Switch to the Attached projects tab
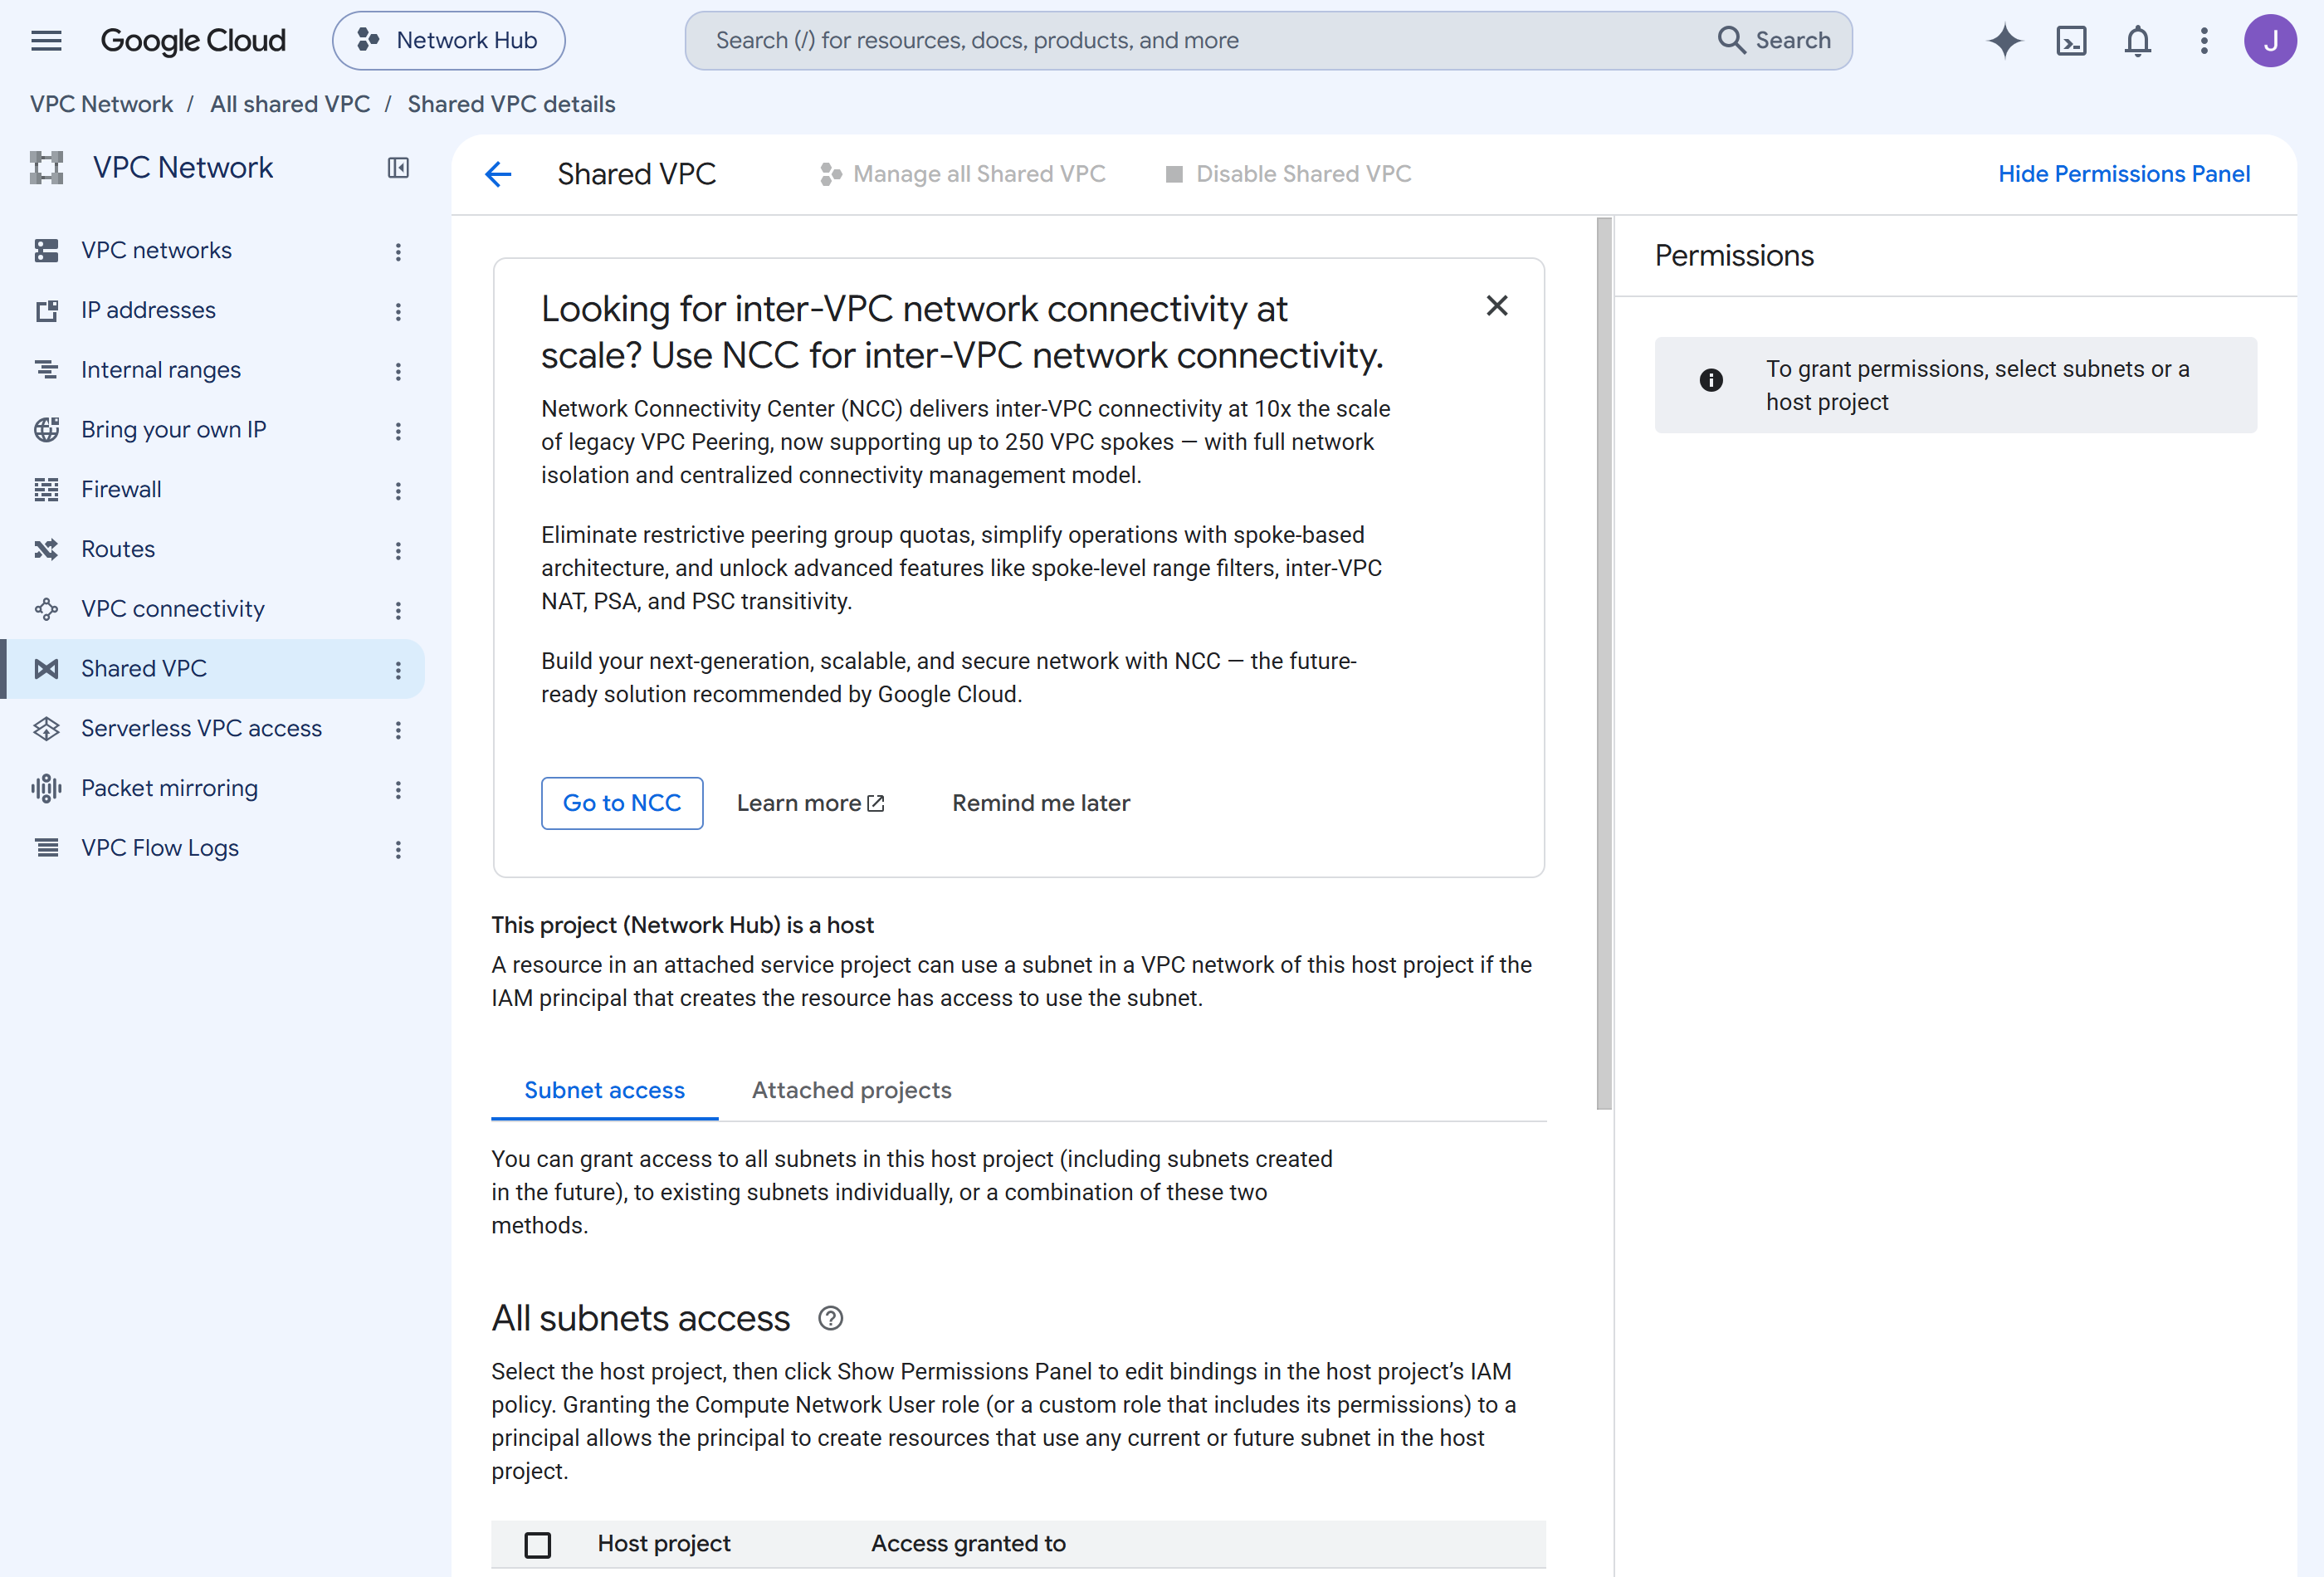The height and width of the screenshot is (1577, 2324). click(851, 1090)
